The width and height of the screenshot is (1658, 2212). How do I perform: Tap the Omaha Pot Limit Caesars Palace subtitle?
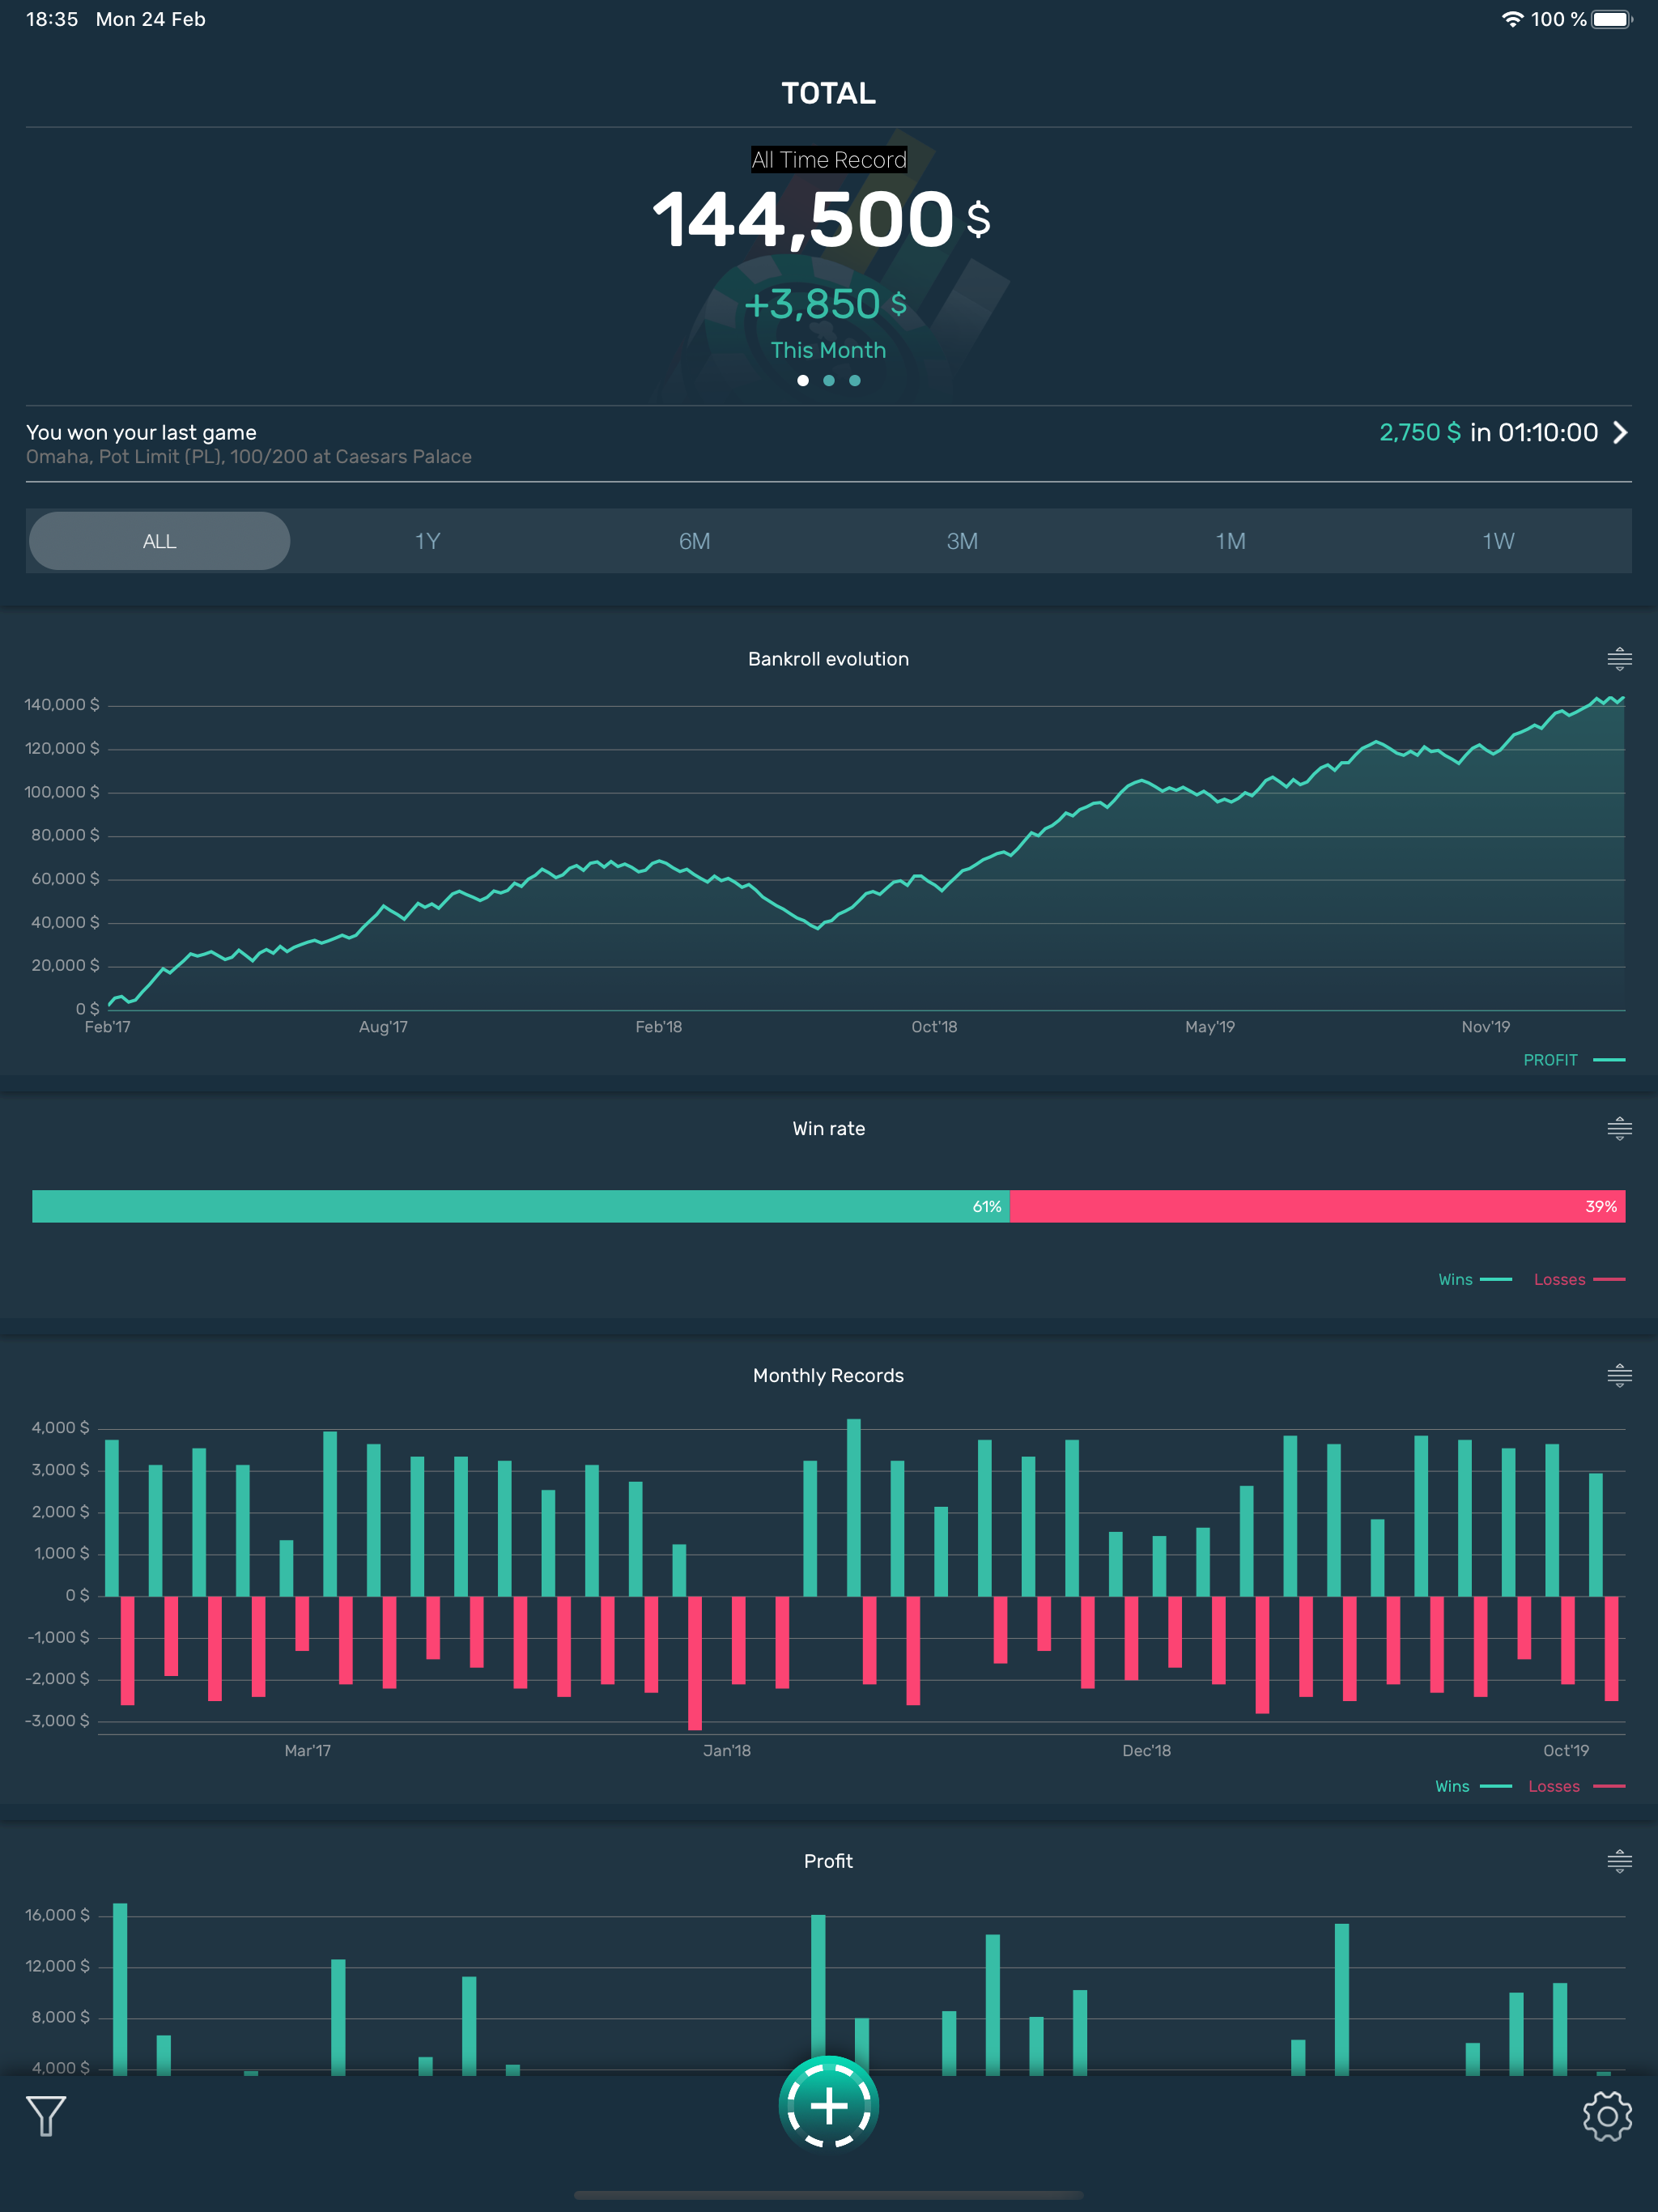(x=249, y=457)
